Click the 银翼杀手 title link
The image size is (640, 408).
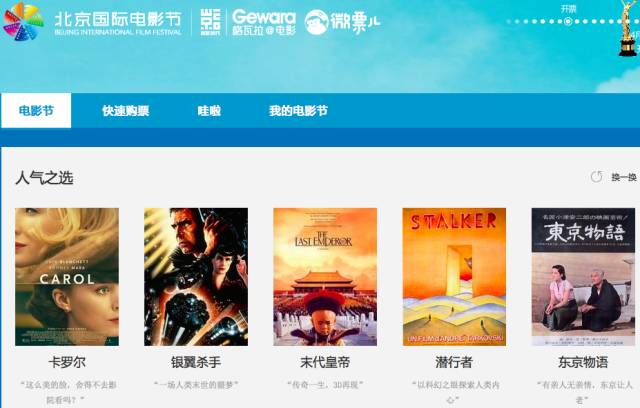point(196,362)
